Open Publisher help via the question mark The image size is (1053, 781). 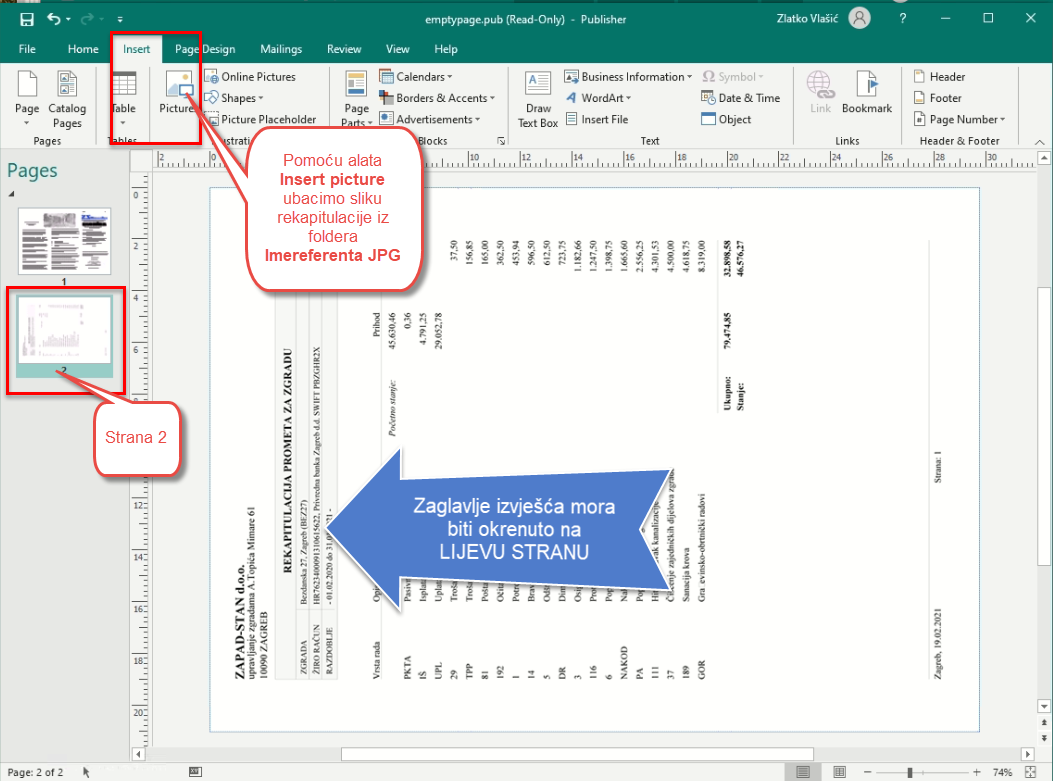point(902,19)
